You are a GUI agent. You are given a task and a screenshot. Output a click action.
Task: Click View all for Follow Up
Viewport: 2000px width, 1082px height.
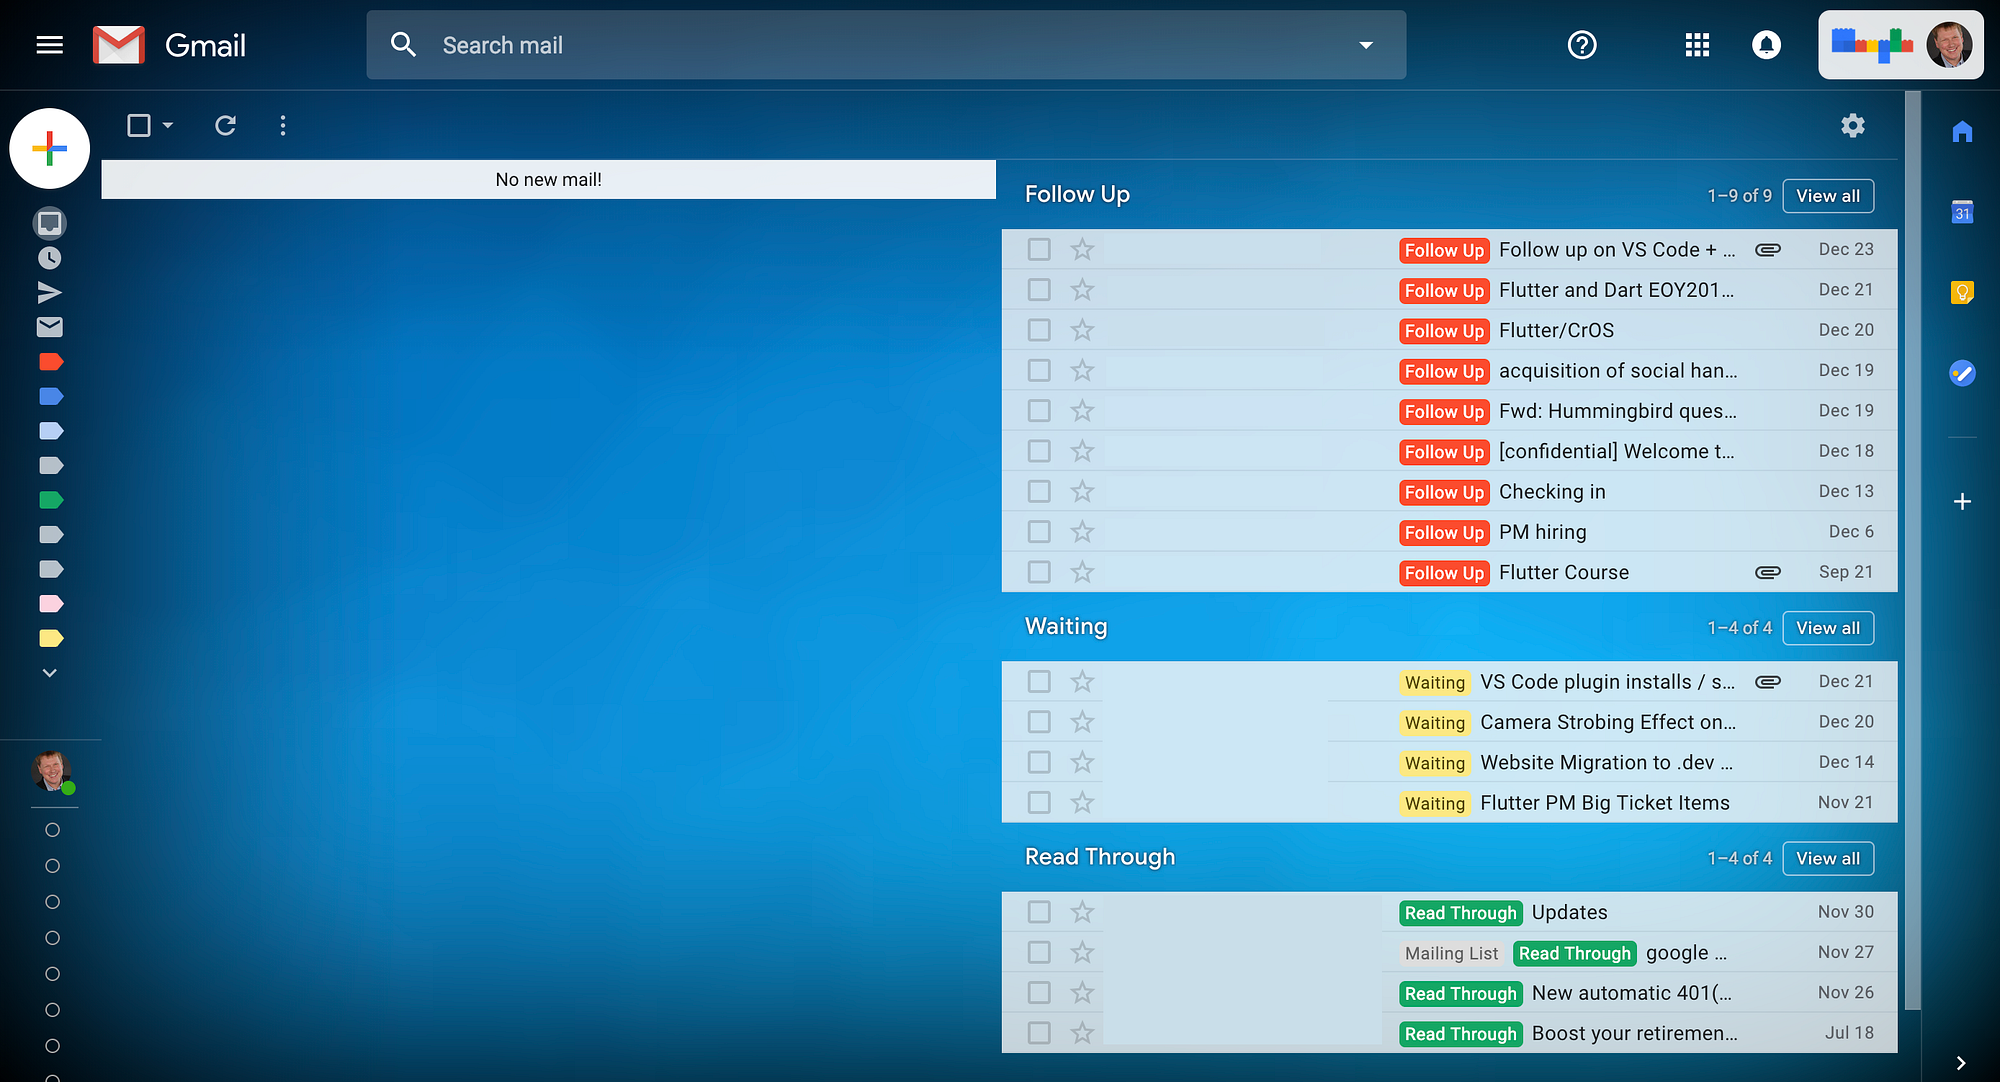pos(1827,196)
